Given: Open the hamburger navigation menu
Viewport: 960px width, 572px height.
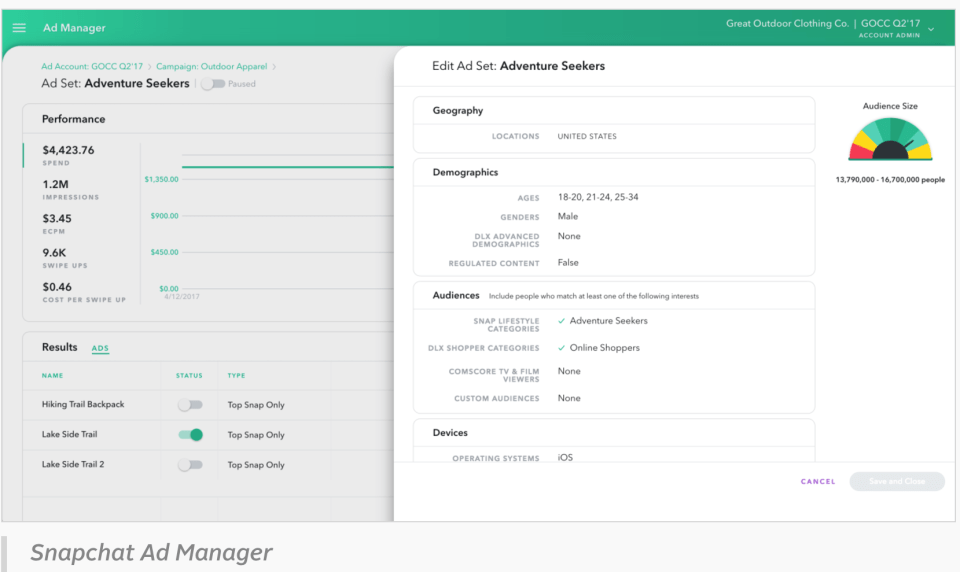Looking at the screenshot, I should [x=19, y=28].
